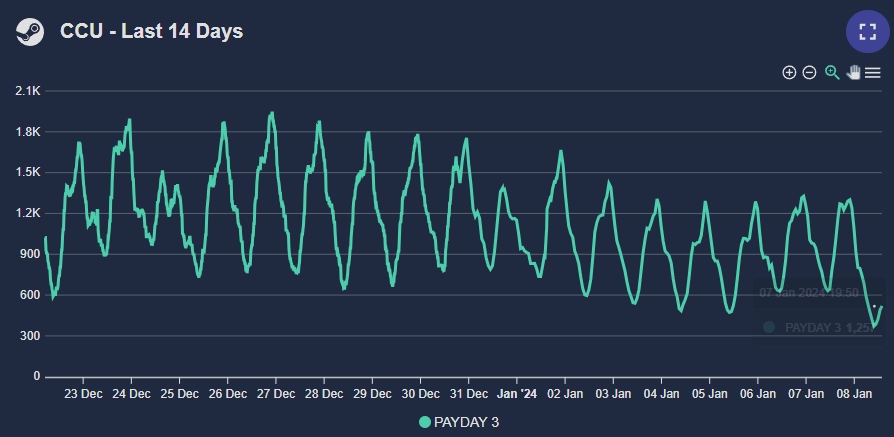The width and height of the screenshot is (894, 437).
Task: Click the 30 Dec axis label
Action: (420, 394)
